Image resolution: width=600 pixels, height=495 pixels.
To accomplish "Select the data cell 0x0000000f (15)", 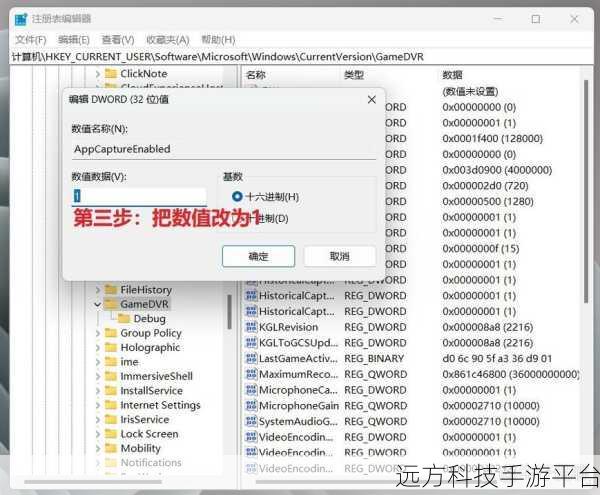I will 481,248.
